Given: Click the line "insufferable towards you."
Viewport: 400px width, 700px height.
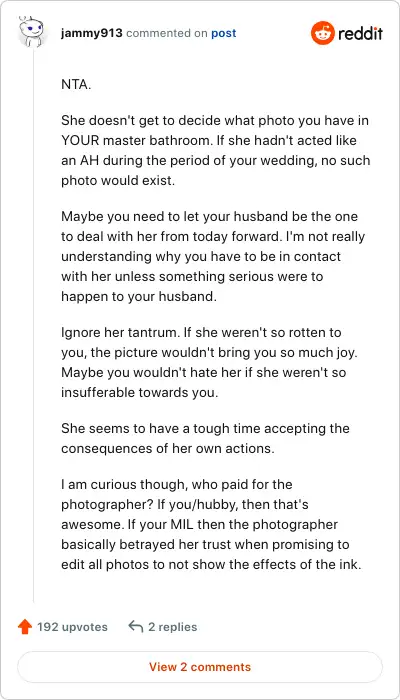Looking at the screenshot, I should click(x=140, y=392).
